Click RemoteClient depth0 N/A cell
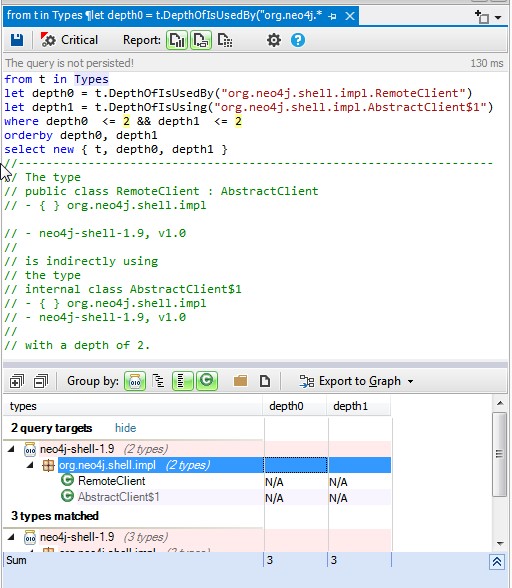512x588 pixels. tap(296, 482)
